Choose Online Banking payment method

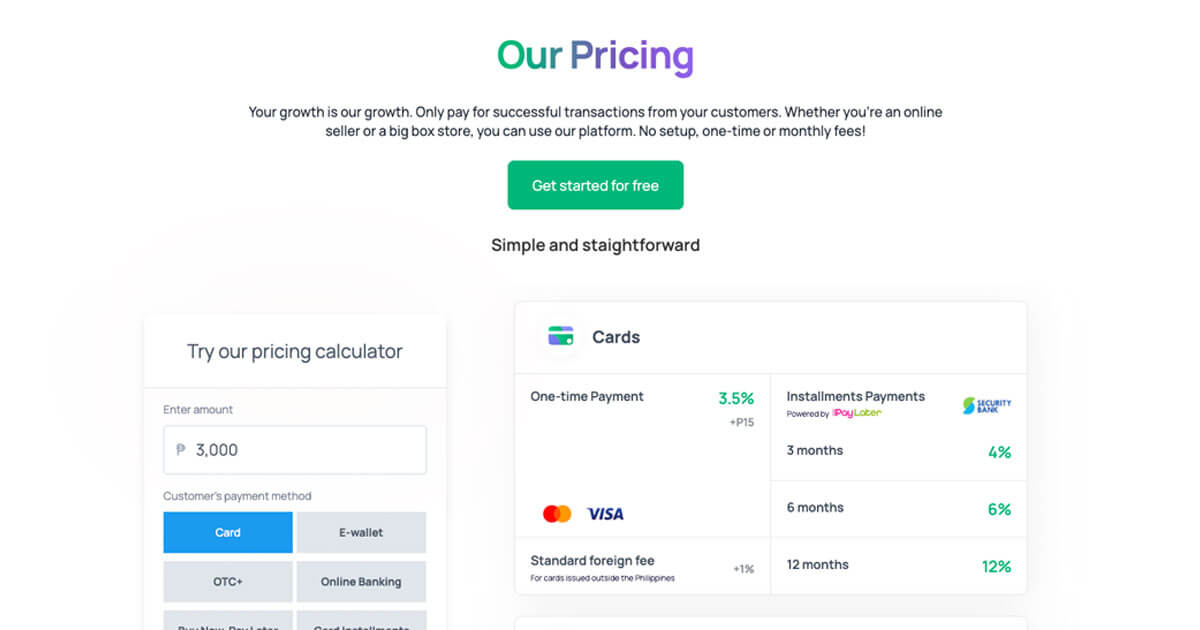(x=361, y=582)
